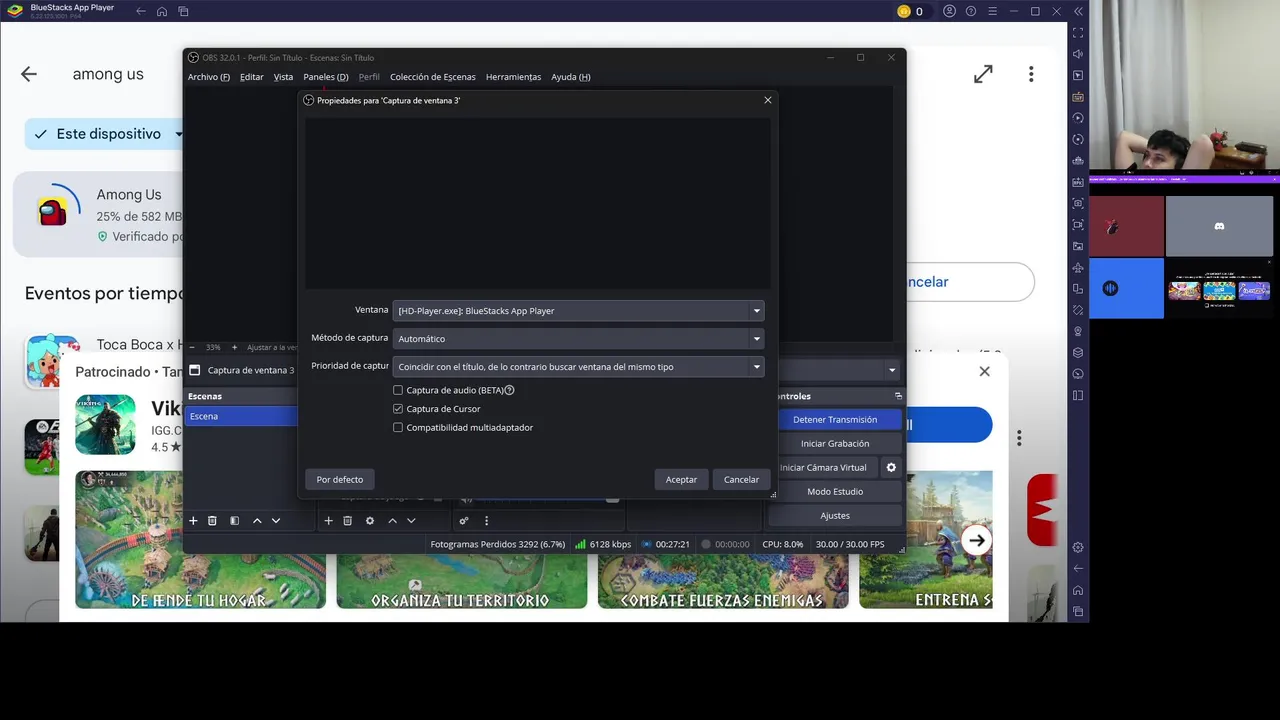Click BlueStacks multi-instance layers icon
The width and height of the screenshot is (1280, 720).
[x=1078, y=352]
